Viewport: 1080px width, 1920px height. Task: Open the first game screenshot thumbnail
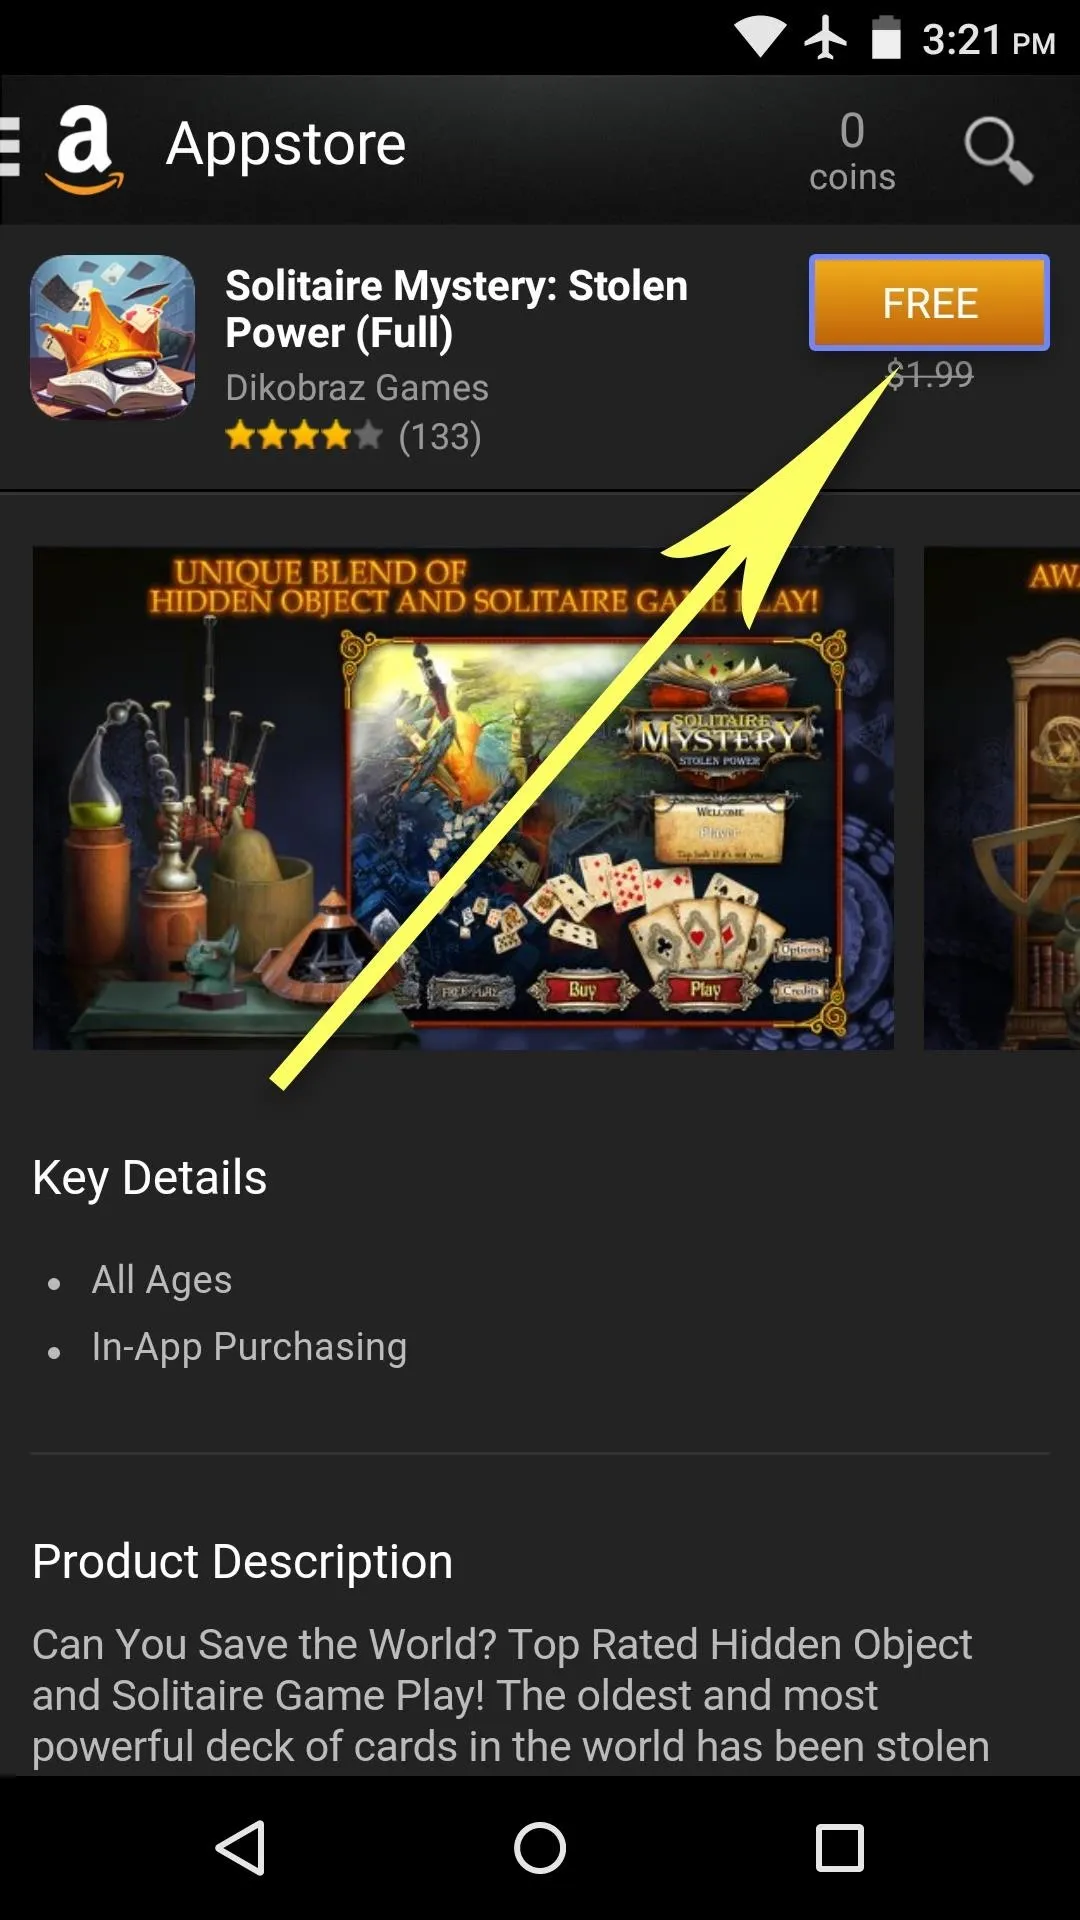tap(463, 798)
